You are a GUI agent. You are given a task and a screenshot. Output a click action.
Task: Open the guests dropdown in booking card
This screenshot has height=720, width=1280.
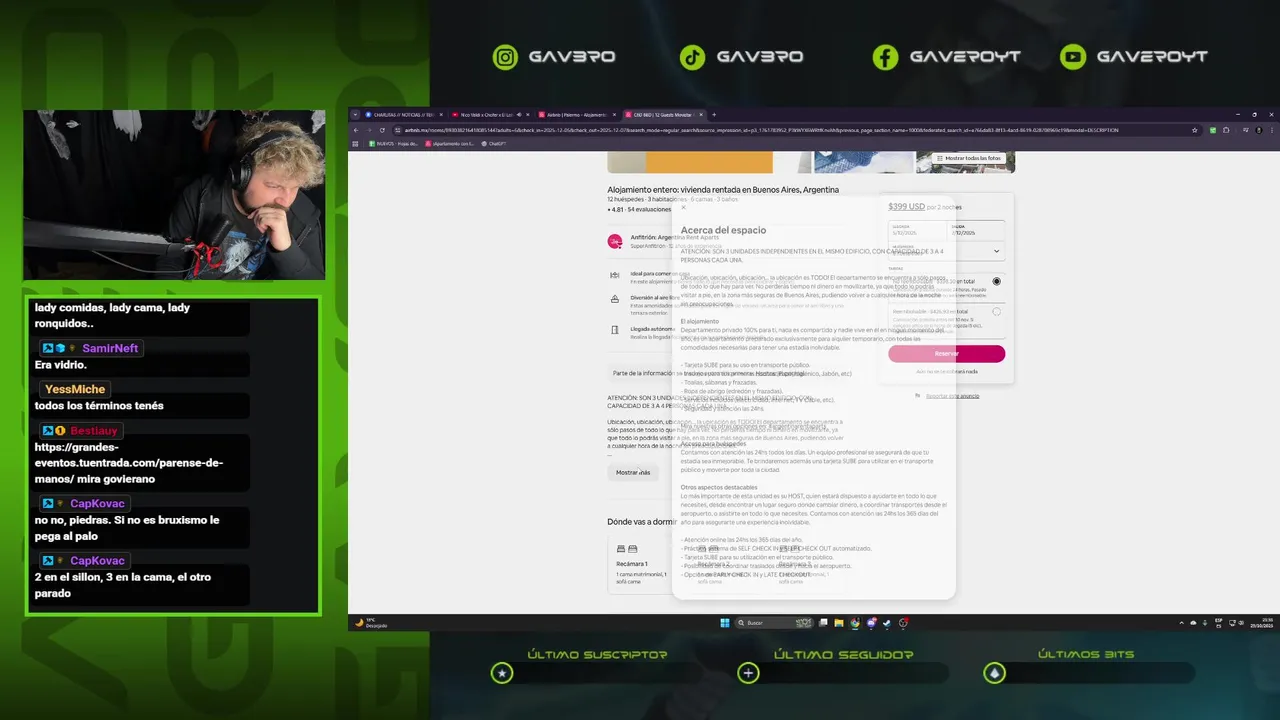[946, 251]
